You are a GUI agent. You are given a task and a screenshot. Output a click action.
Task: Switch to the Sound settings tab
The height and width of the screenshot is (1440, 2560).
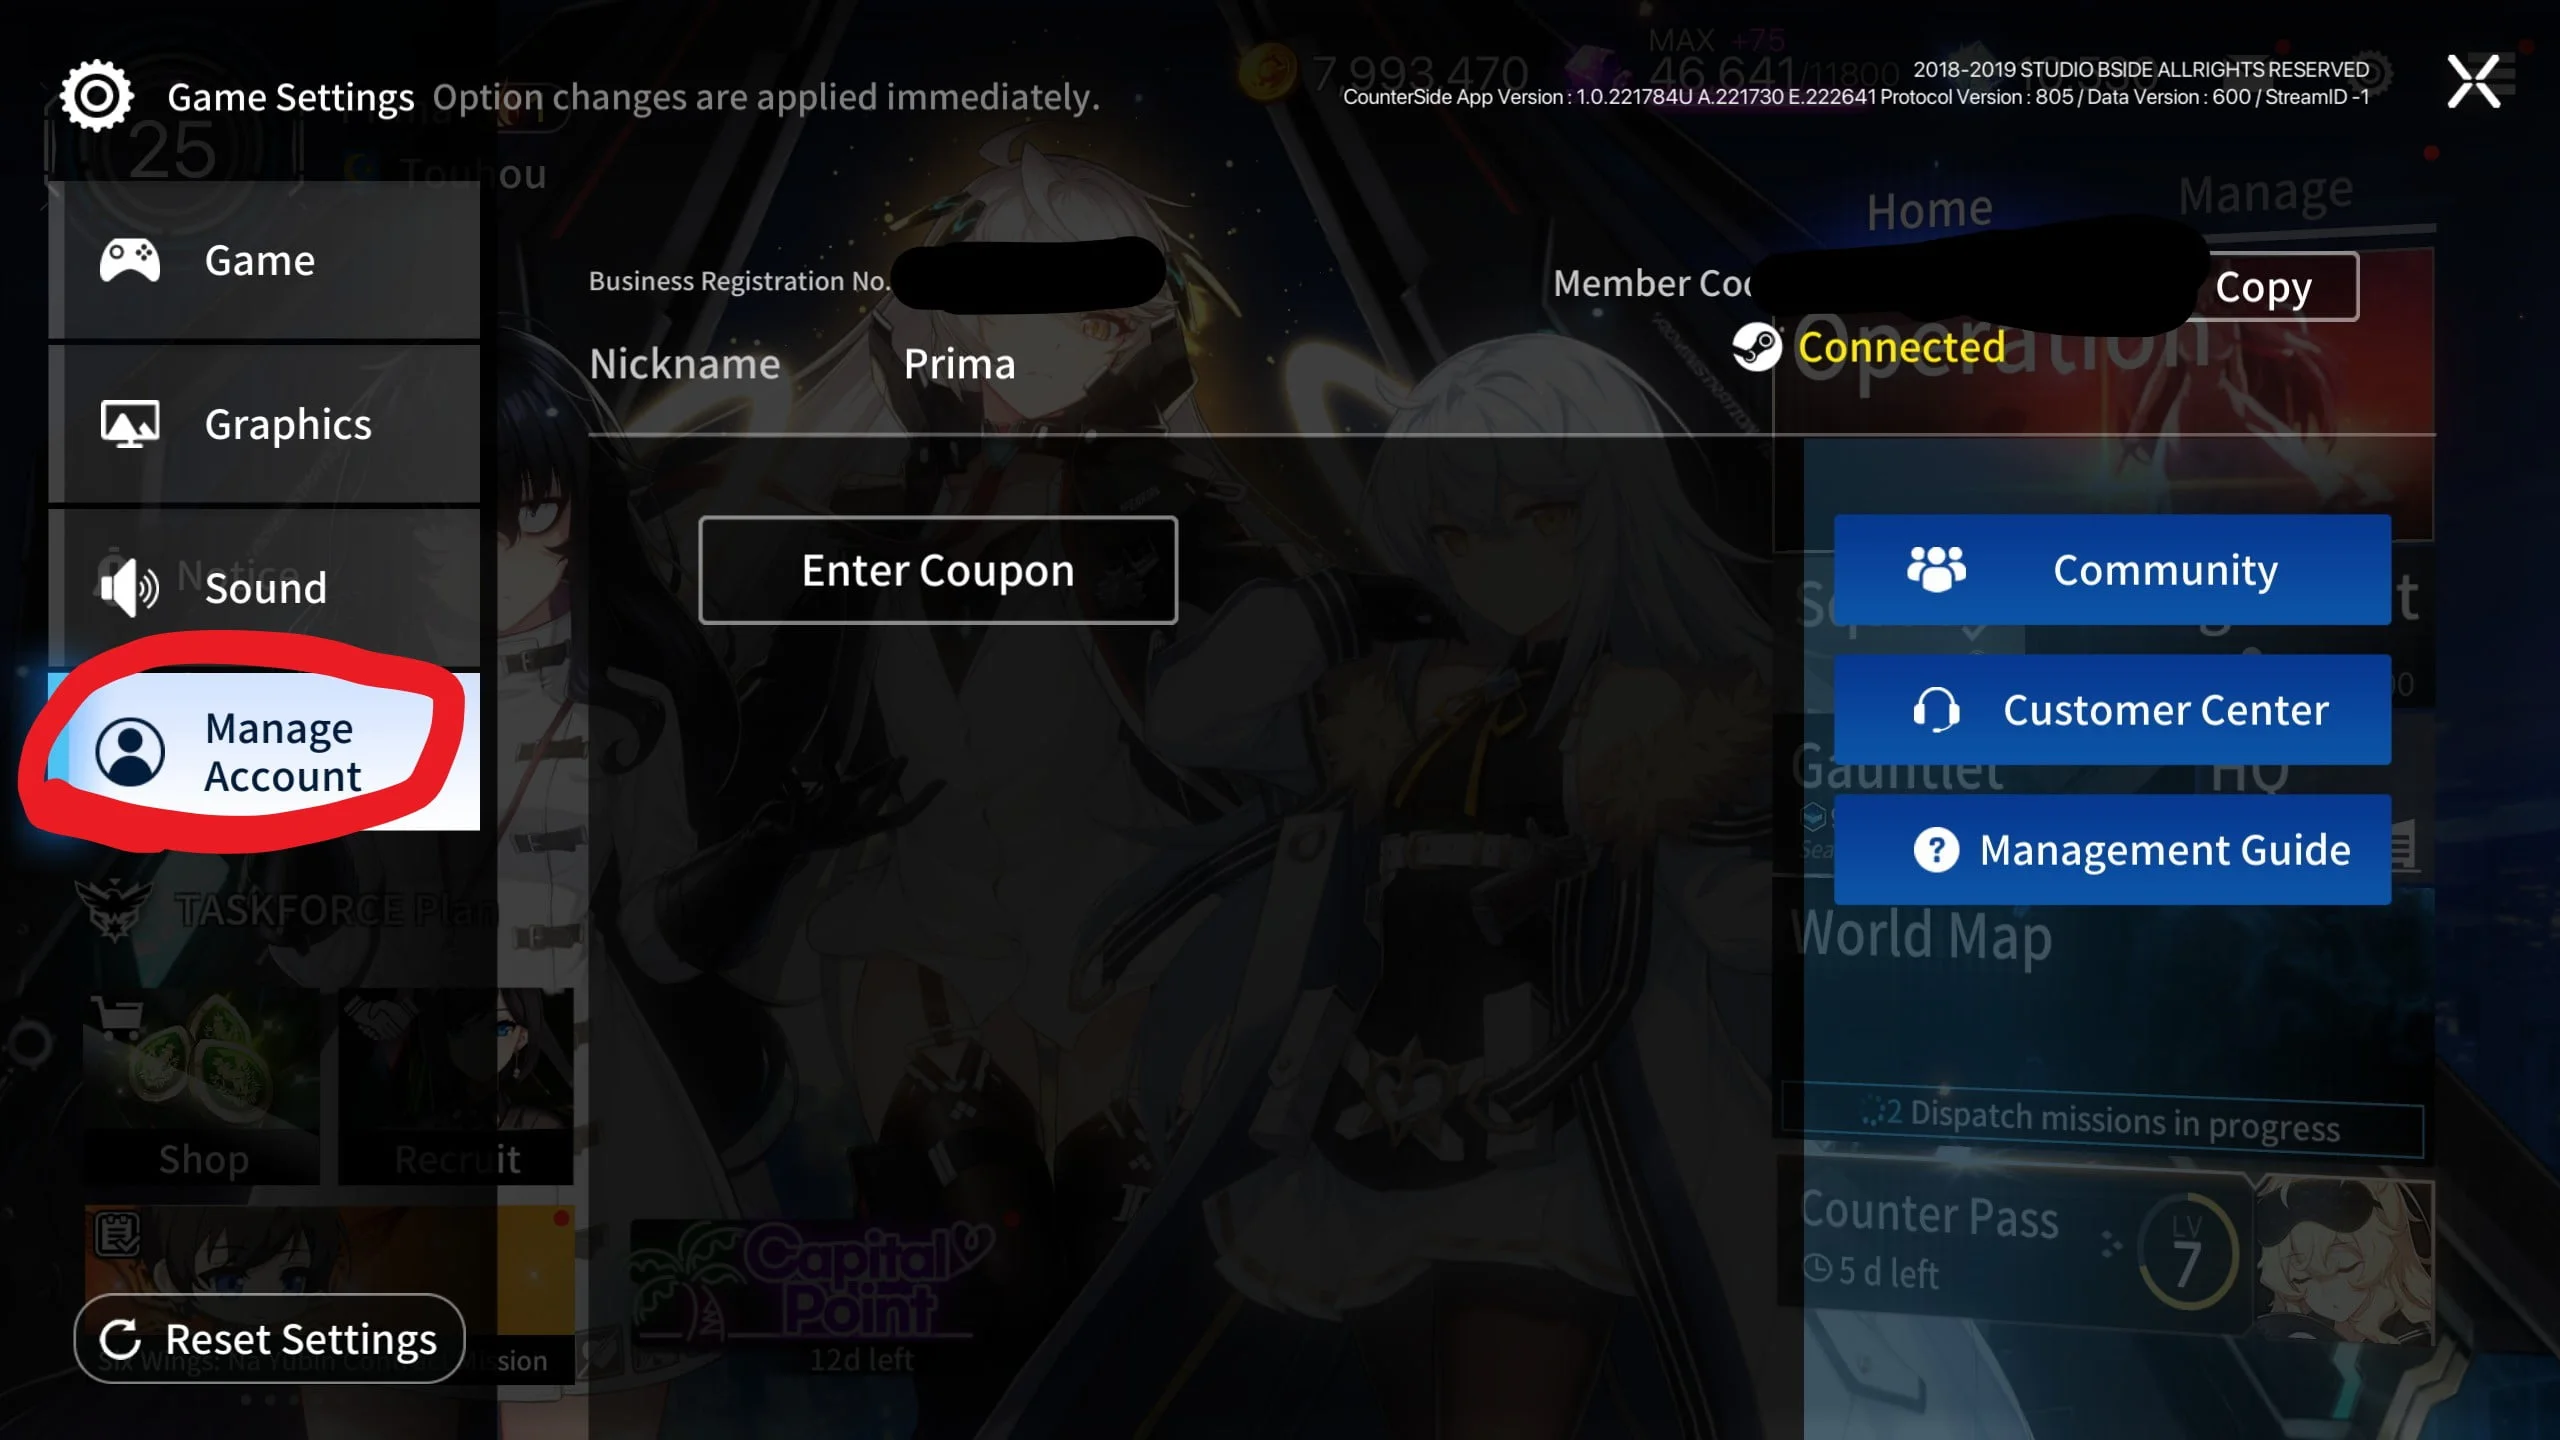[263, 587]
